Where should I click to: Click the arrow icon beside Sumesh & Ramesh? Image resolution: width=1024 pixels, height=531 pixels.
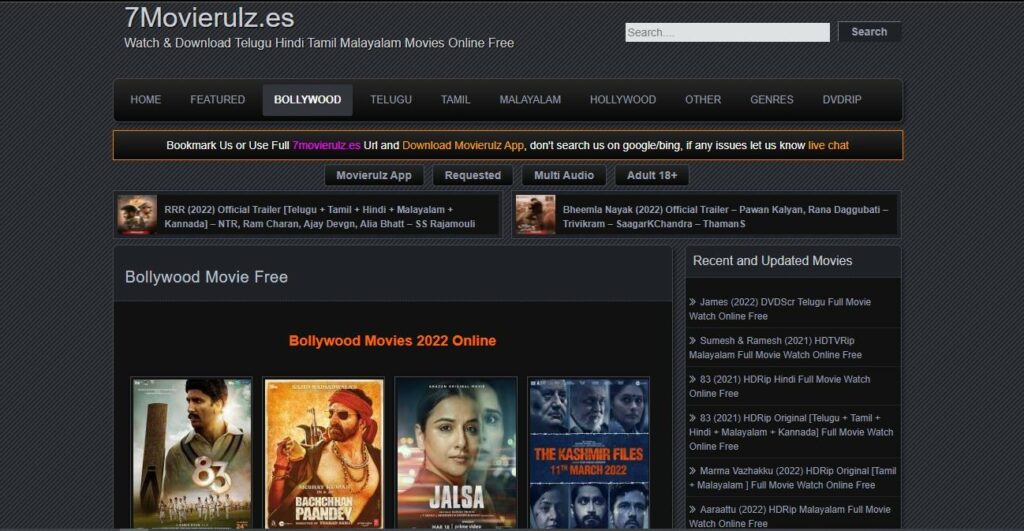pyautogui.click(x=693, y=340)
